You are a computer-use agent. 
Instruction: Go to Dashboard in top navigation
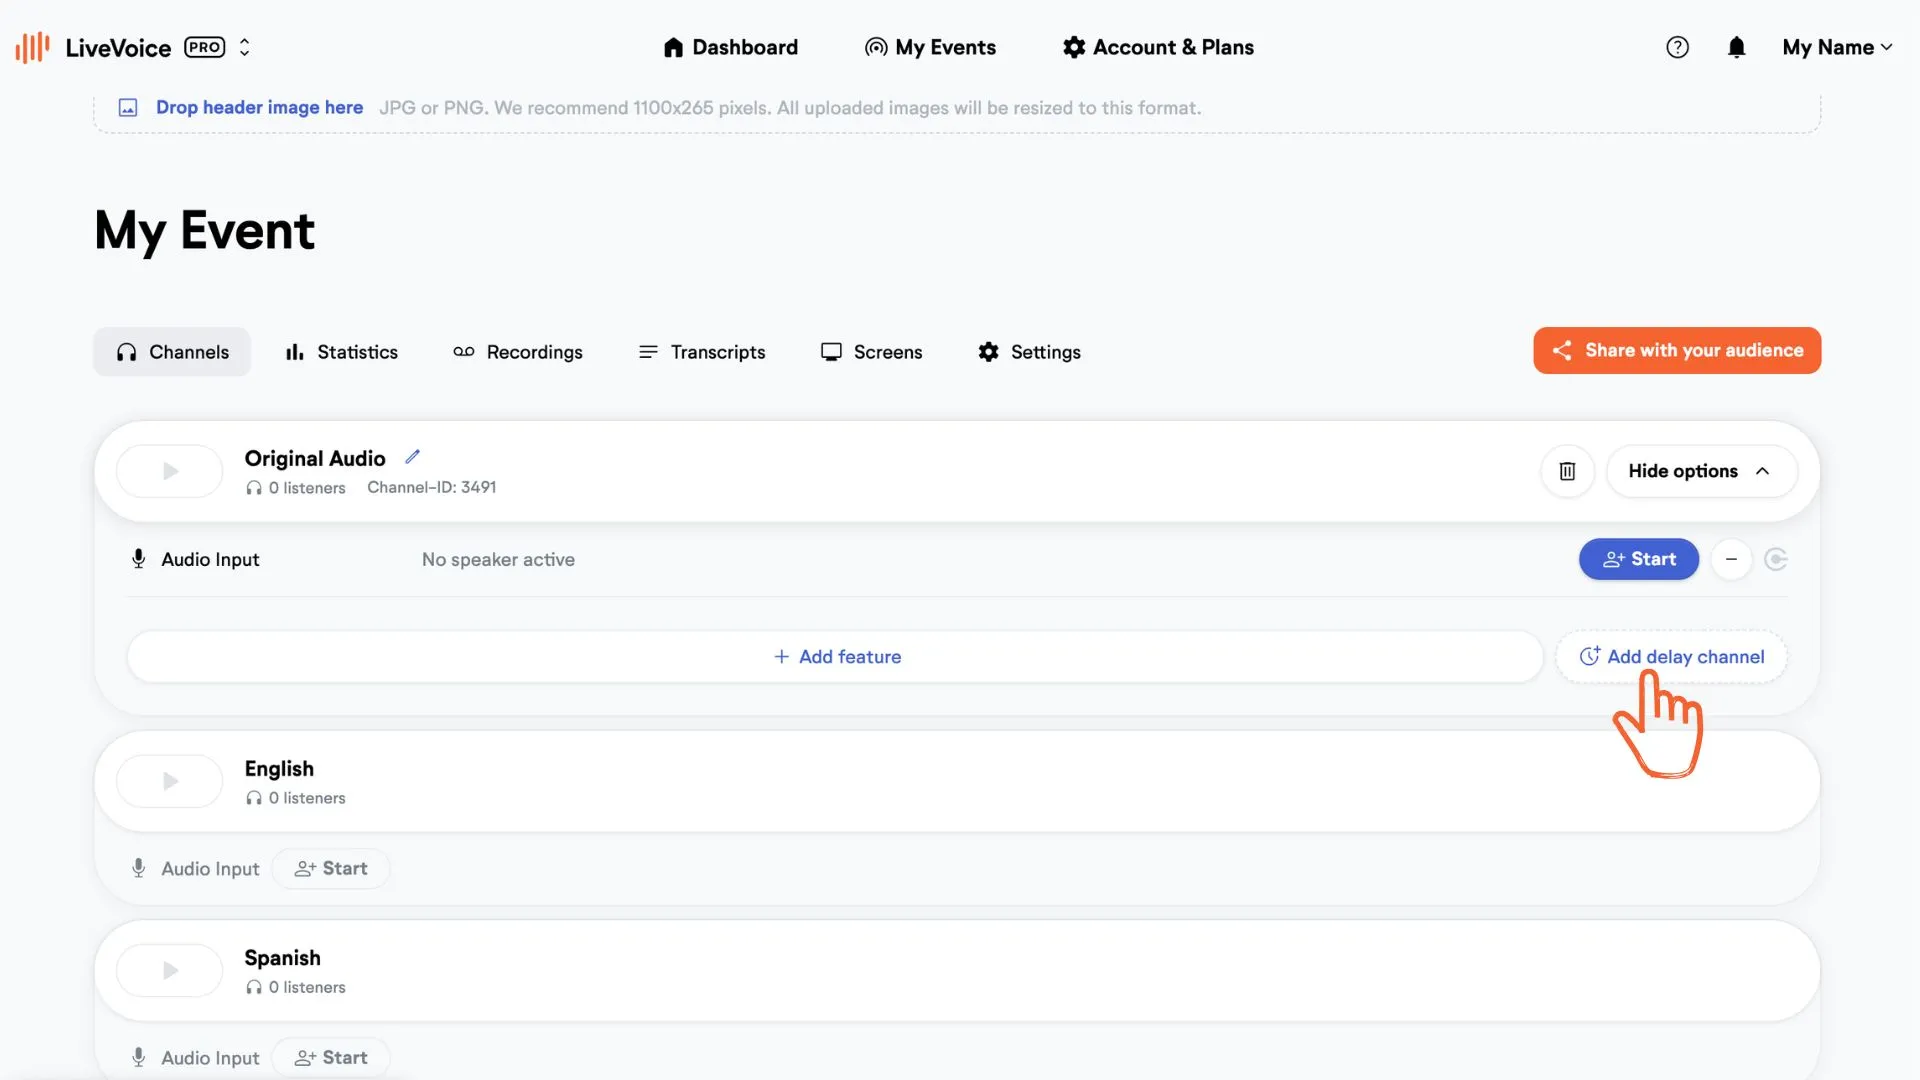731,47
